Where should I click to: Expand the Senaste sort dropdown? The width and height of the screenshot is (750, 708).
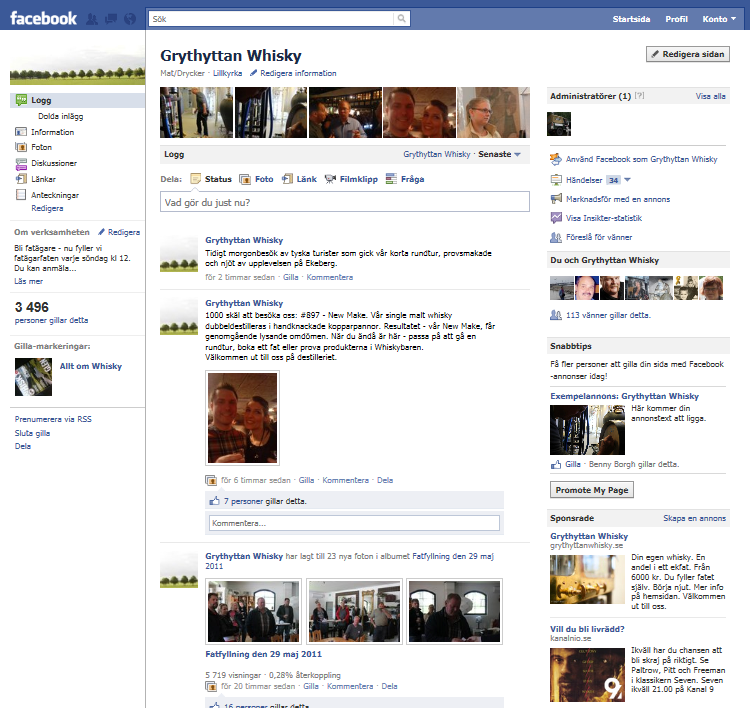499,154
